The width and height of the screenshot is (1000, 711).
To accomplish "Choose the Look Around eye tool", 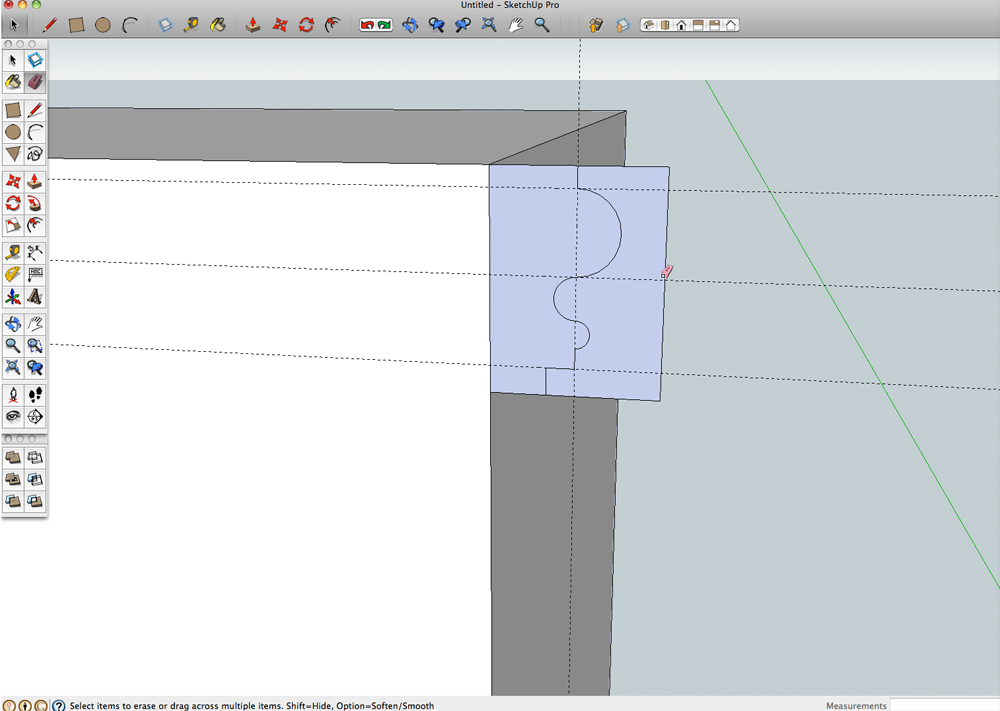I will [13, 417].
